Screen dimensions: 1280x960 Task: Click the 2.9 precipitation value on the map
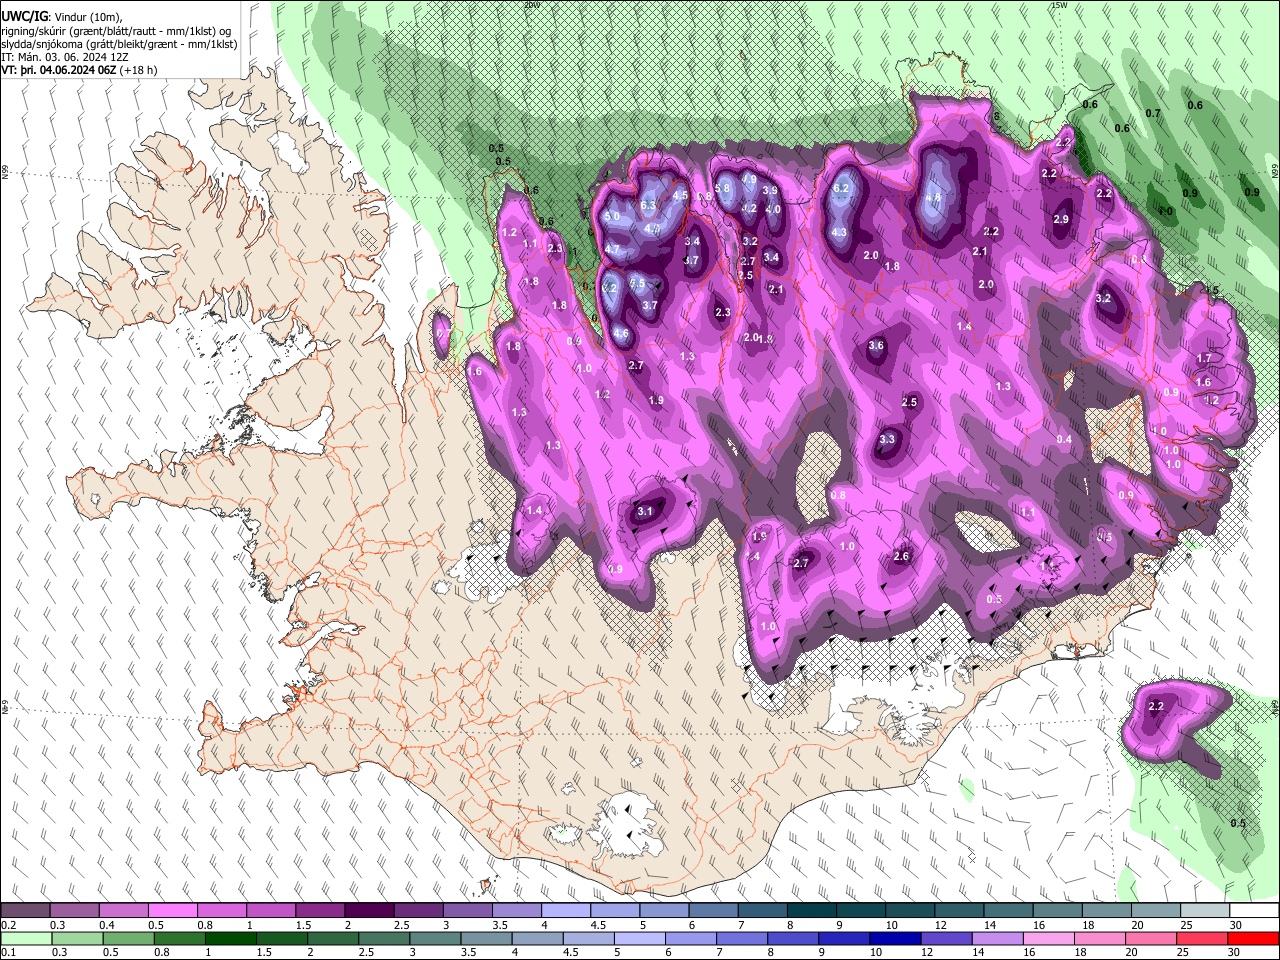(1061, 219)
